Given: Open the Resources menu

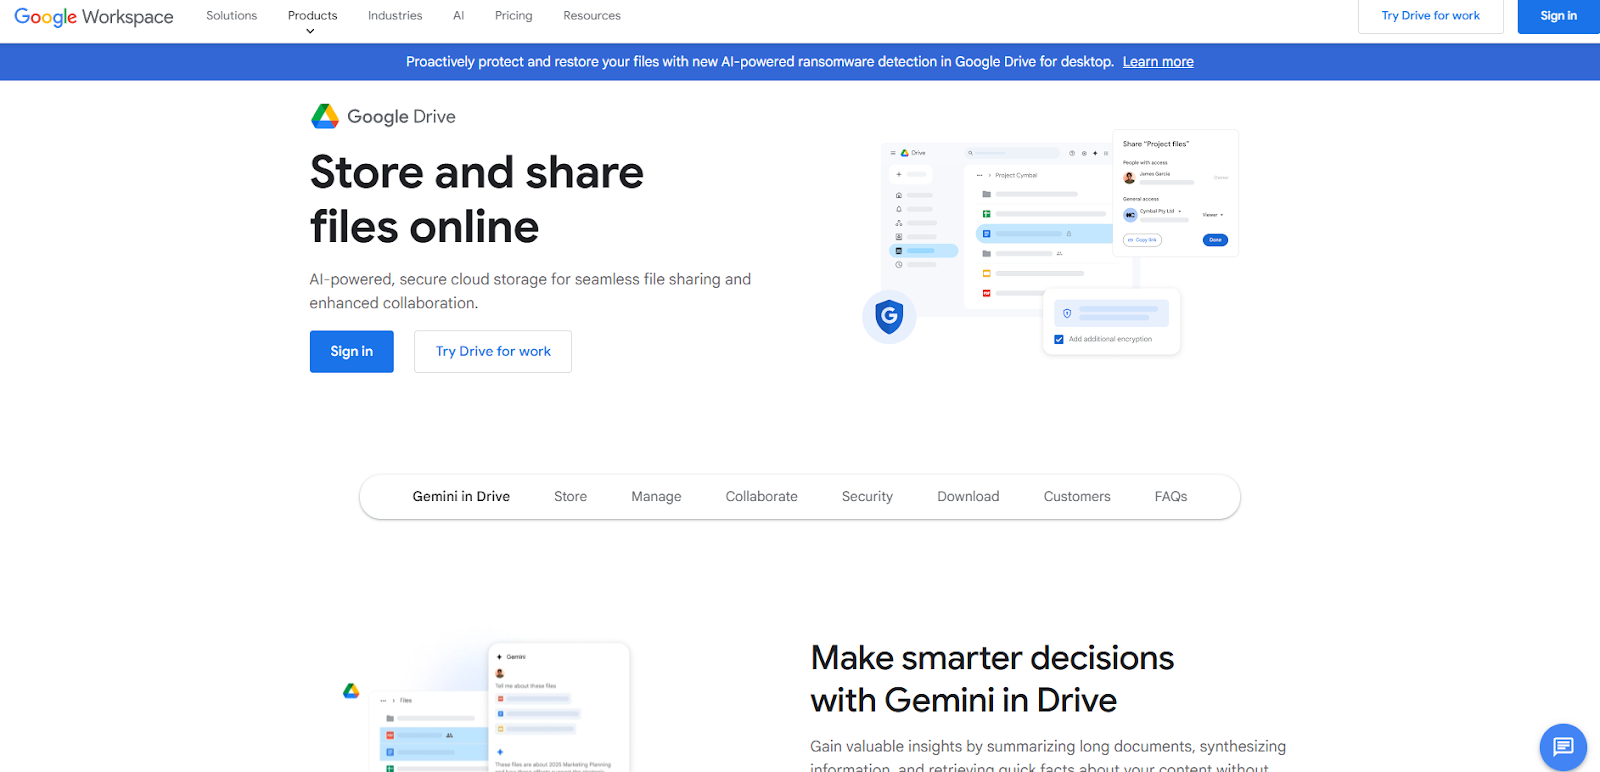Looking at the screenshot, I should (592, 16).
